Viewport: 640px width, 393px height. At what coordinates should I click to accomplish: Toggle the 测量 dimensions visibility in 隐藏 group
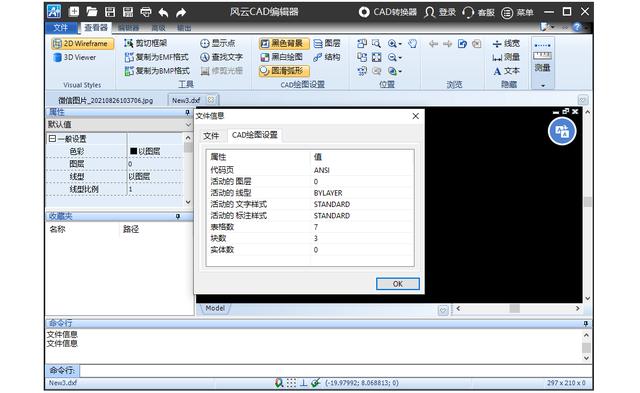pos(506,57)
